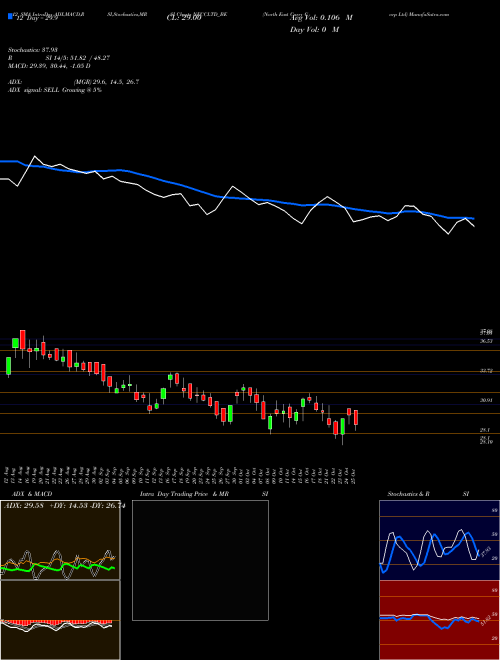The width and height of the screenshot is (500, 660).
Task: Click the white price line's final point
Action: coord(474,226)
